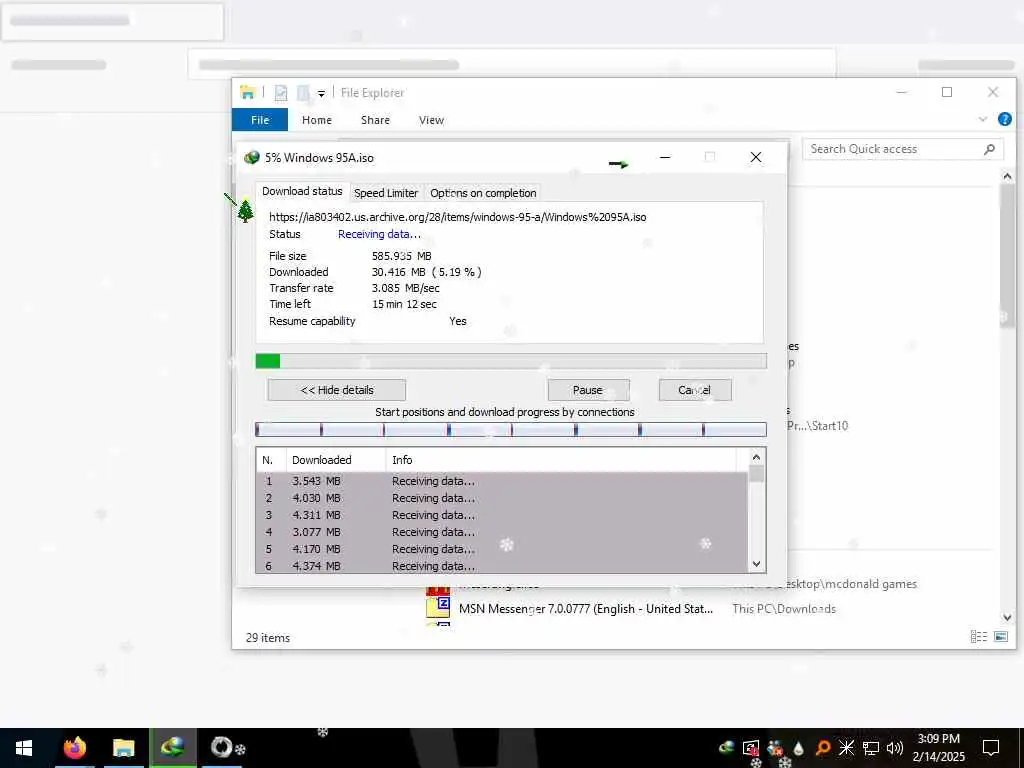Select connection row 3 with 4.311 MB
The width and height of the screenshot is (1024, 768).
point(502,515)
